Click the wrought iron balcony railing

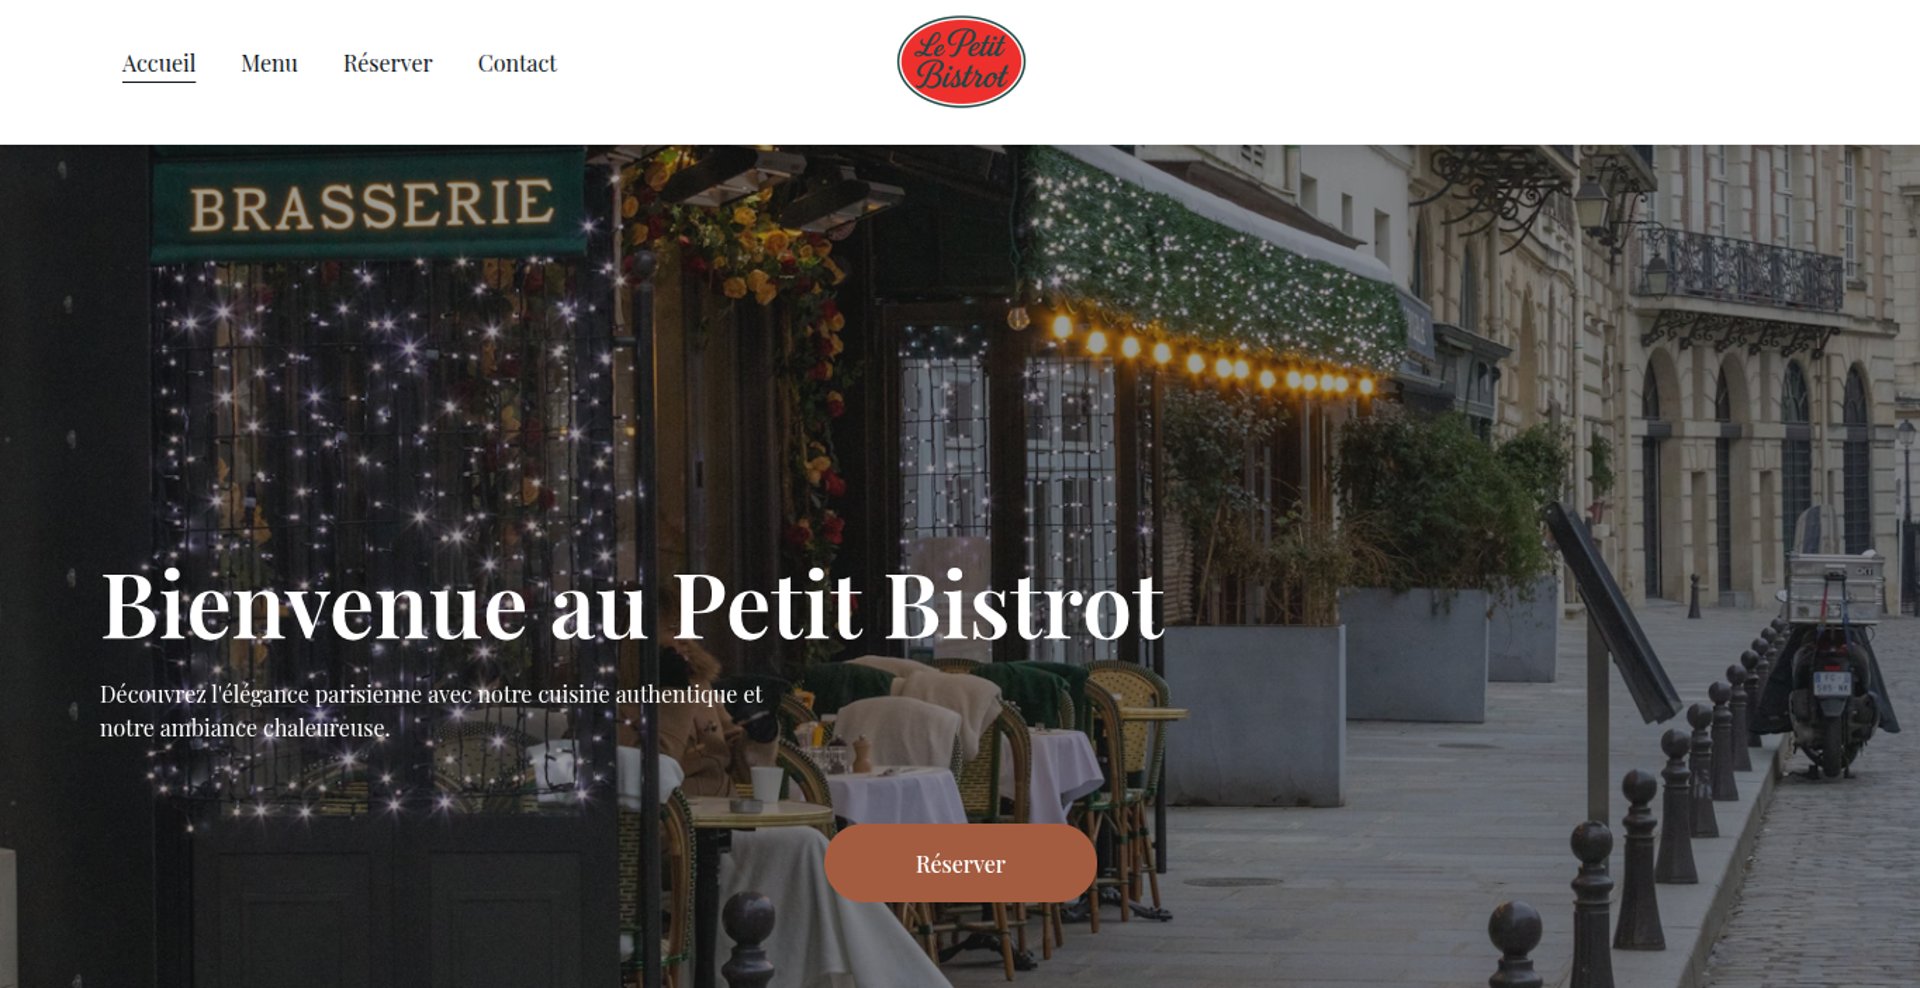[x=1740, y=268]
